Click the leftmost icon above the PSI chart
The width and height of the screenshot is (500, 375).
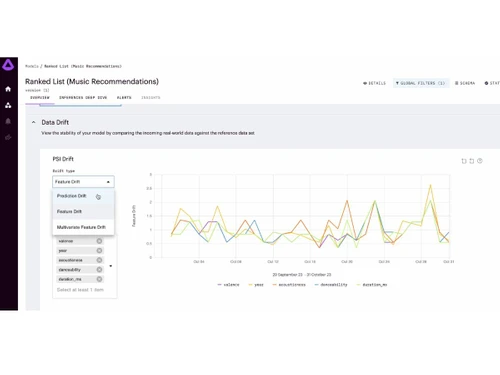click(464, 161)
